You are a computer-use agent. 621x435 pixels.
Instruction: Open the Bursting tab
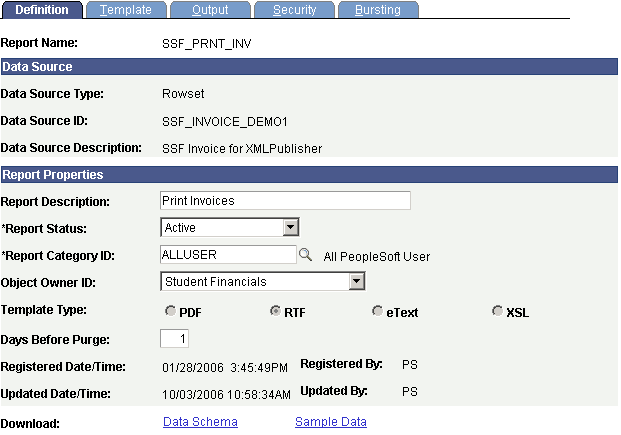coord(378,10)
